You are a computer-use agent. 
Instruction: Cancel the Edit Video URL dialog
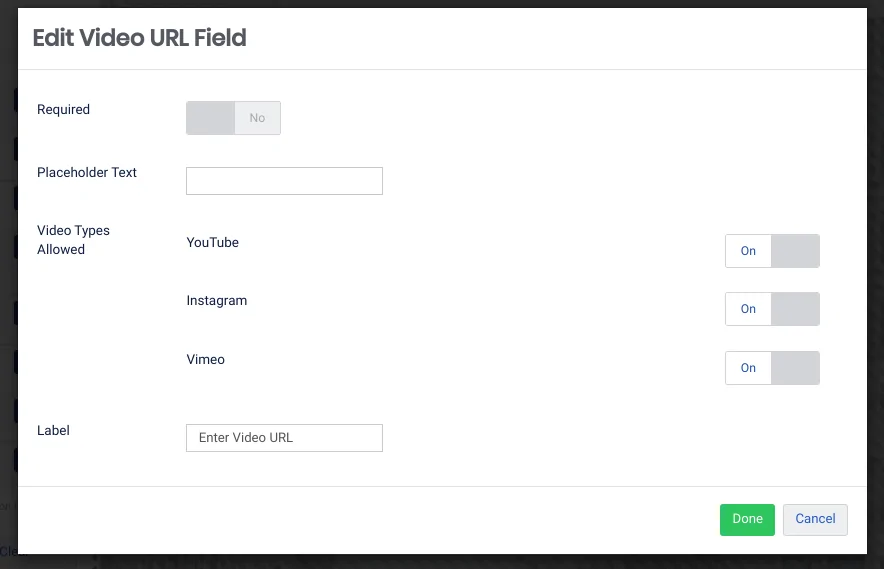click(x=815, y=519)
